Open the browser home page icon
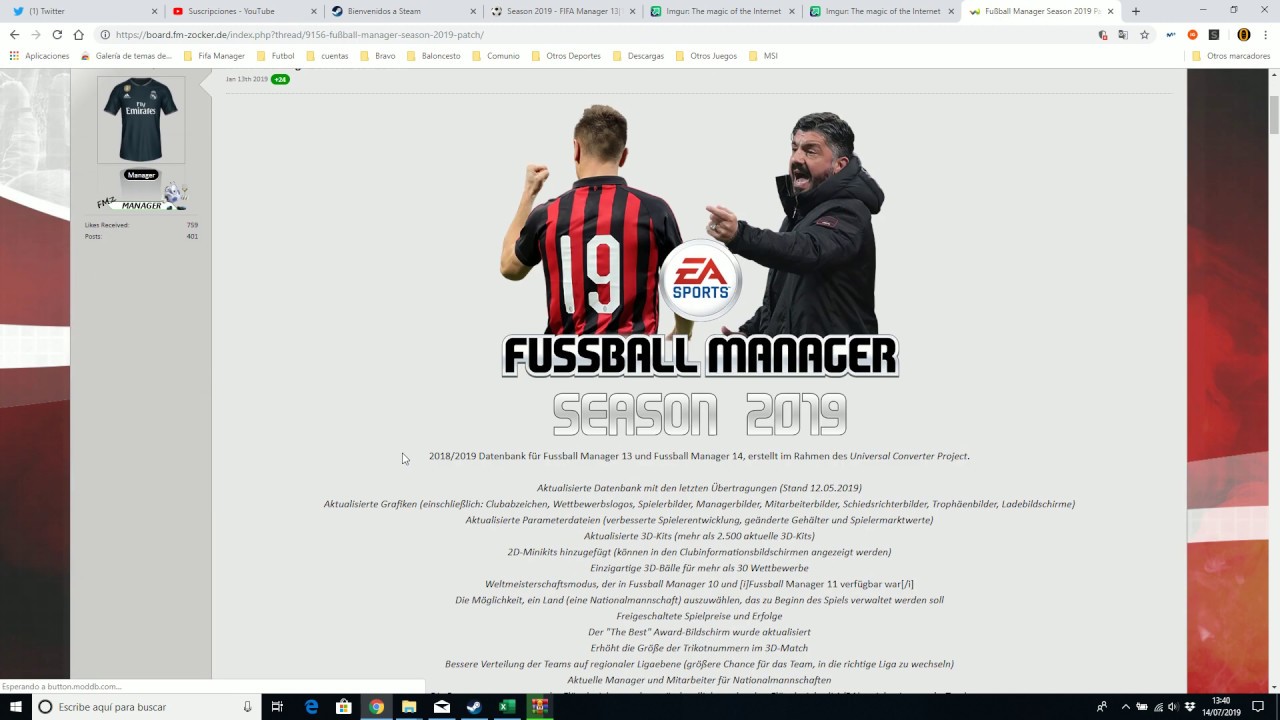The width and height of the screenshot is (1280, 720). pyautogui.click(x=79, y=34)
